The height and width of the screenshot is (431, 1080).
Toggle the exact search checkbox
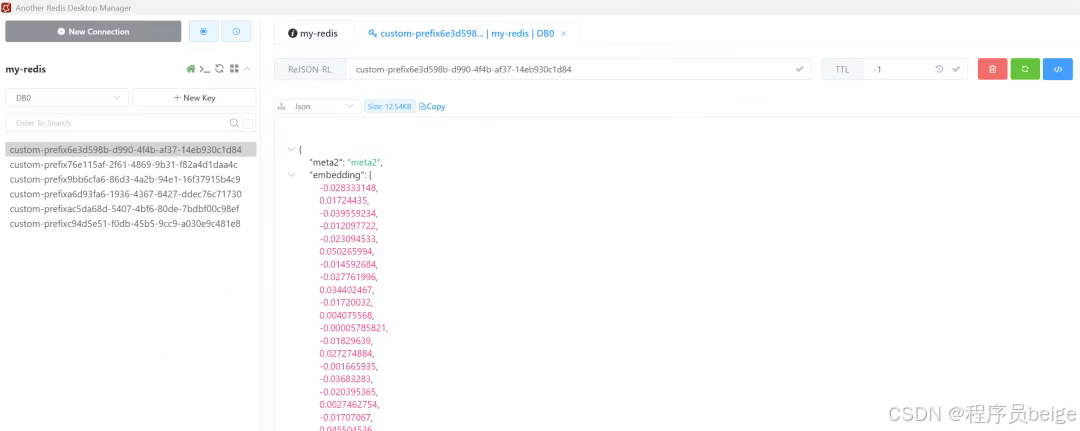[248, 123]
